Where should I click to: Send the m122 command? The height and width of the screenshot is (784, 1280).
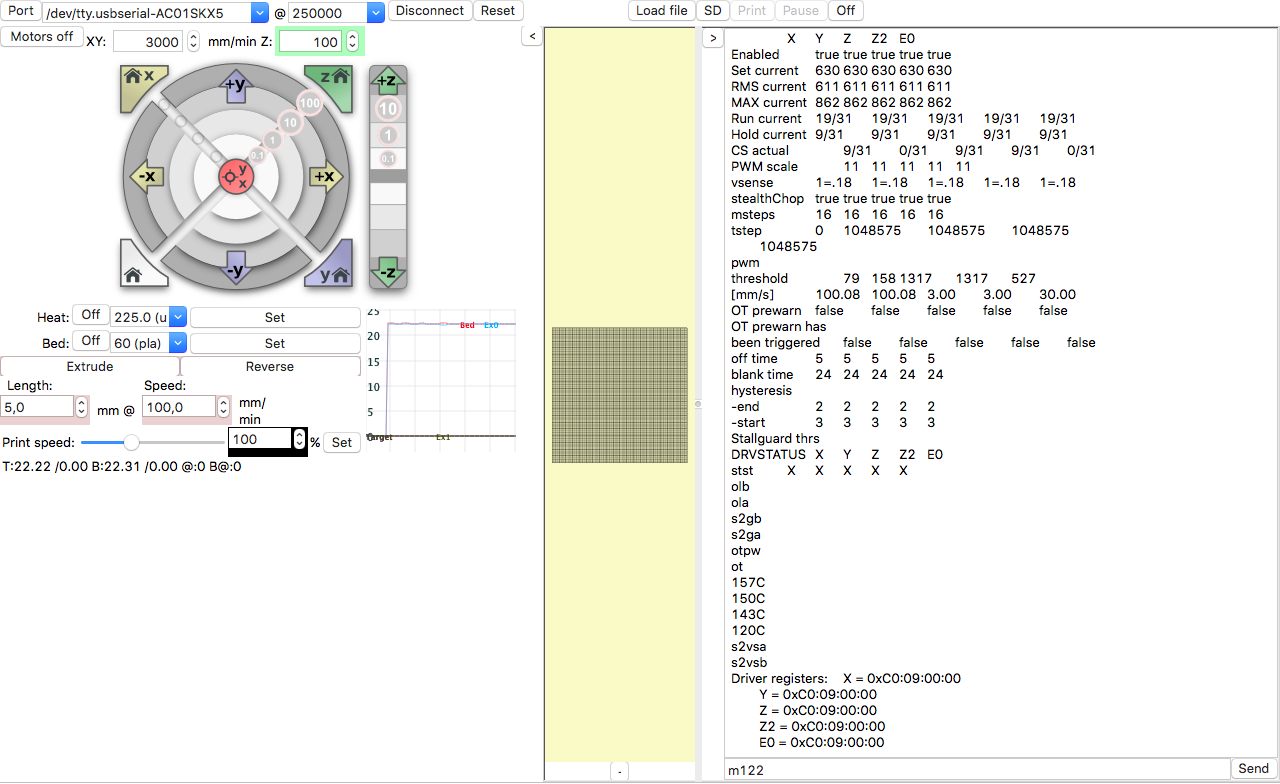1253,769
